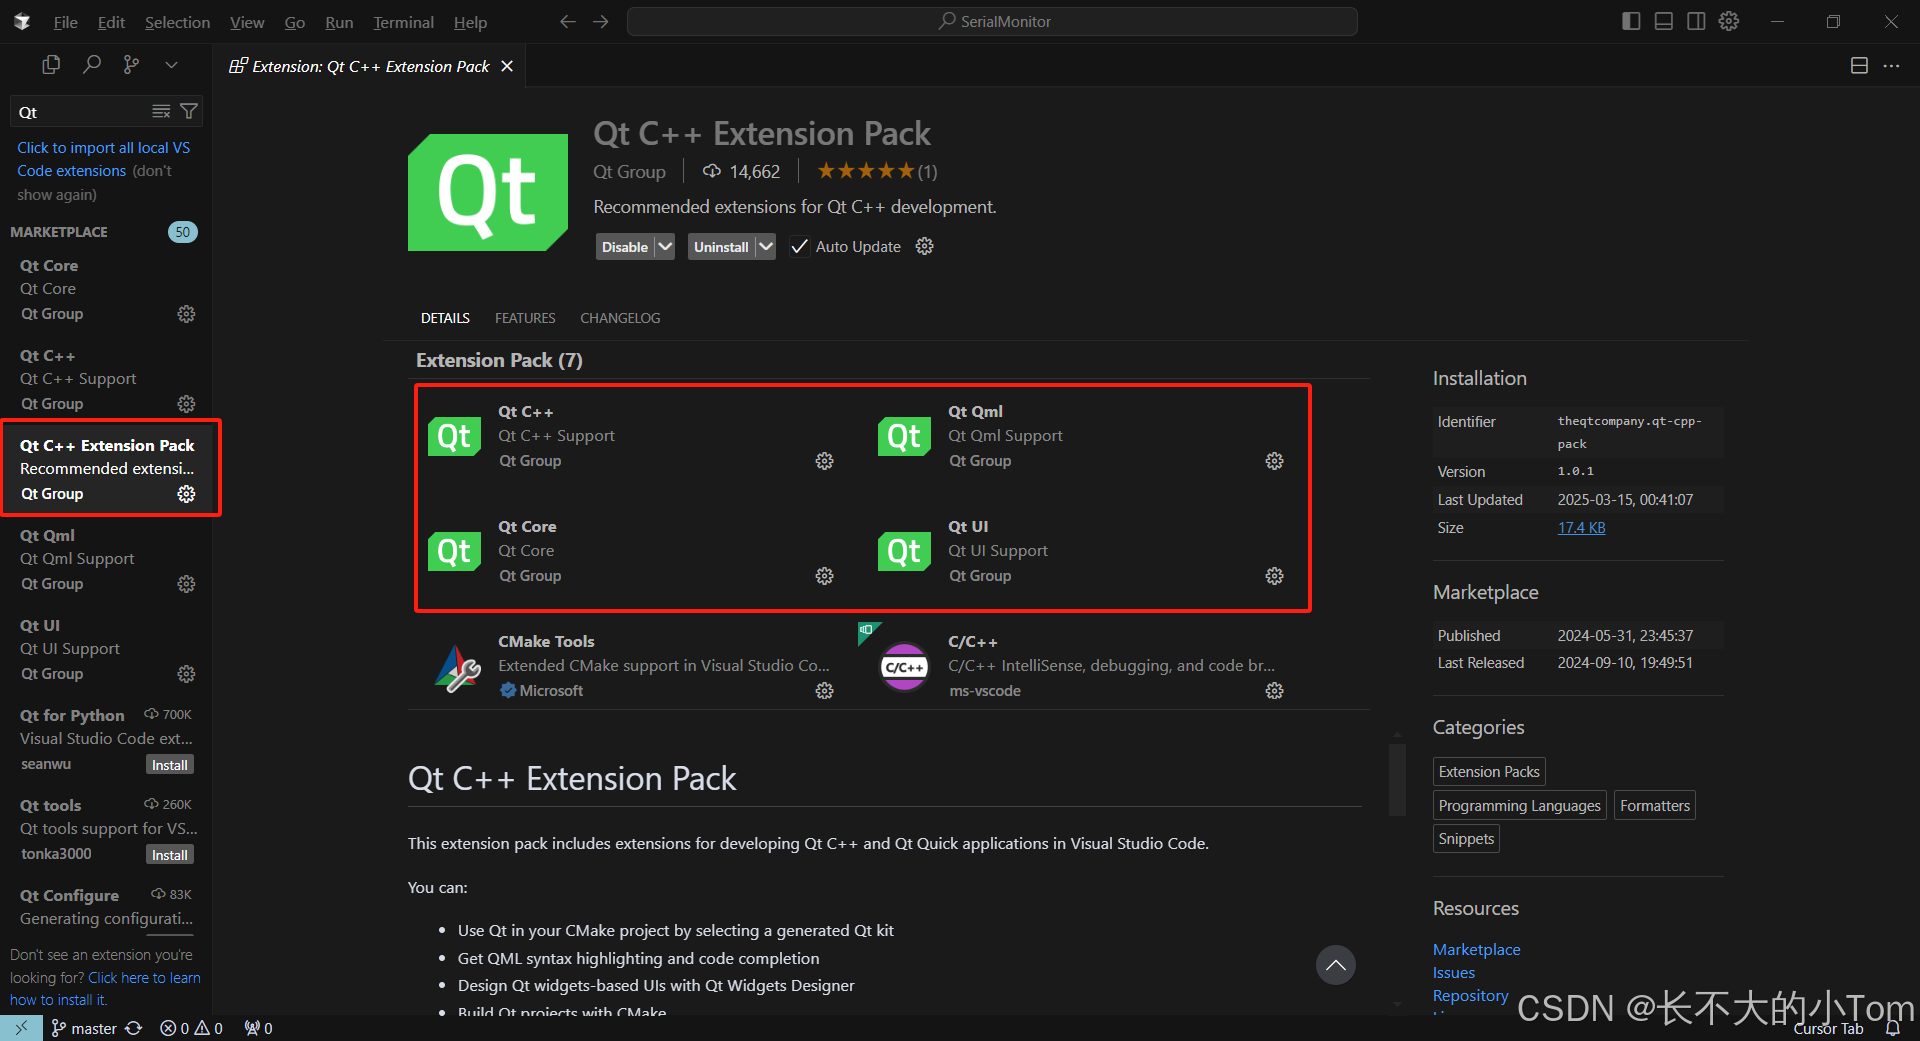1920x1041 pixels.
Task: Open errors and warnings count in status bar
Action: [x=191, y=1028]
